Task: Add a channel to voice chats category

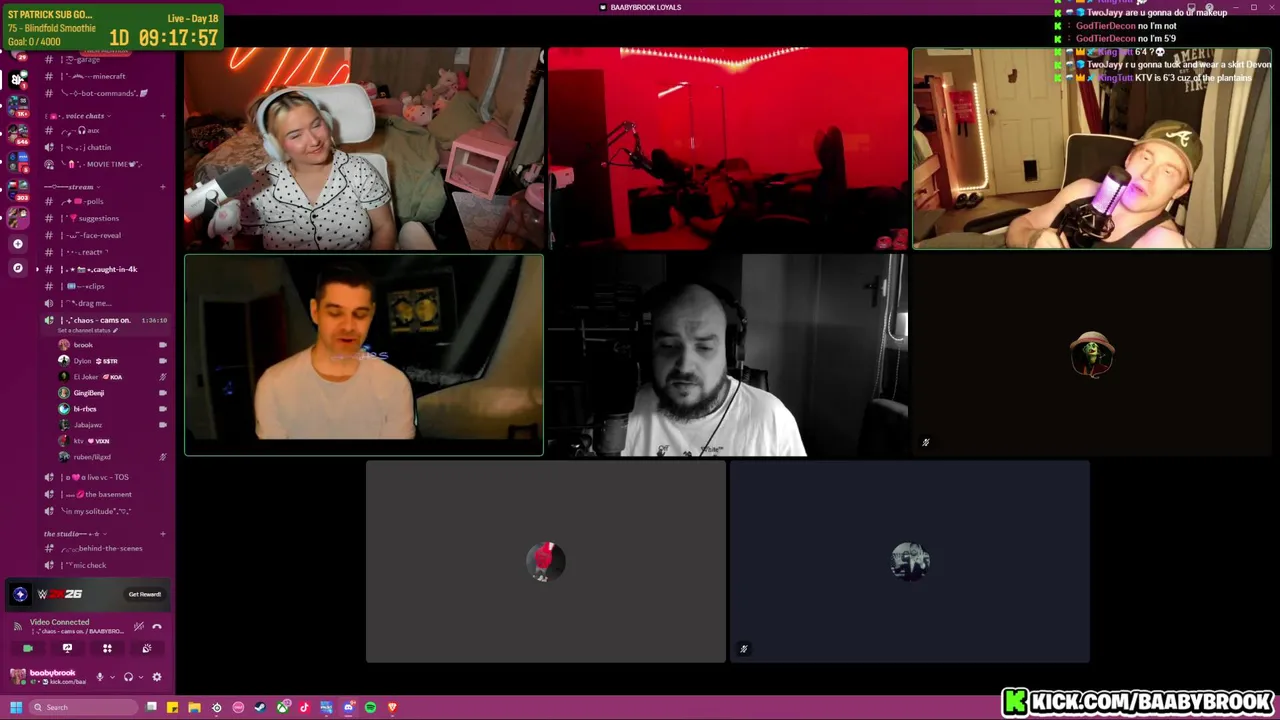Action: [x=162, y=116]
